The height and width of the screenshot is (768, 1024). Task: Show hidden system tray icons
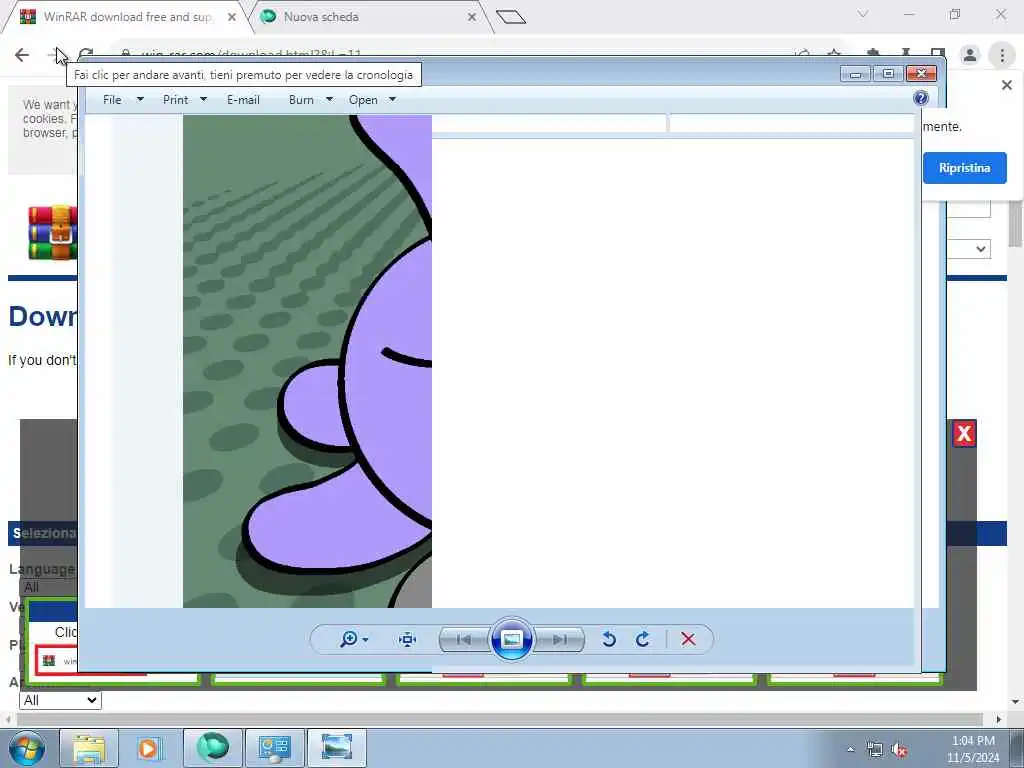tap(850, 749)
